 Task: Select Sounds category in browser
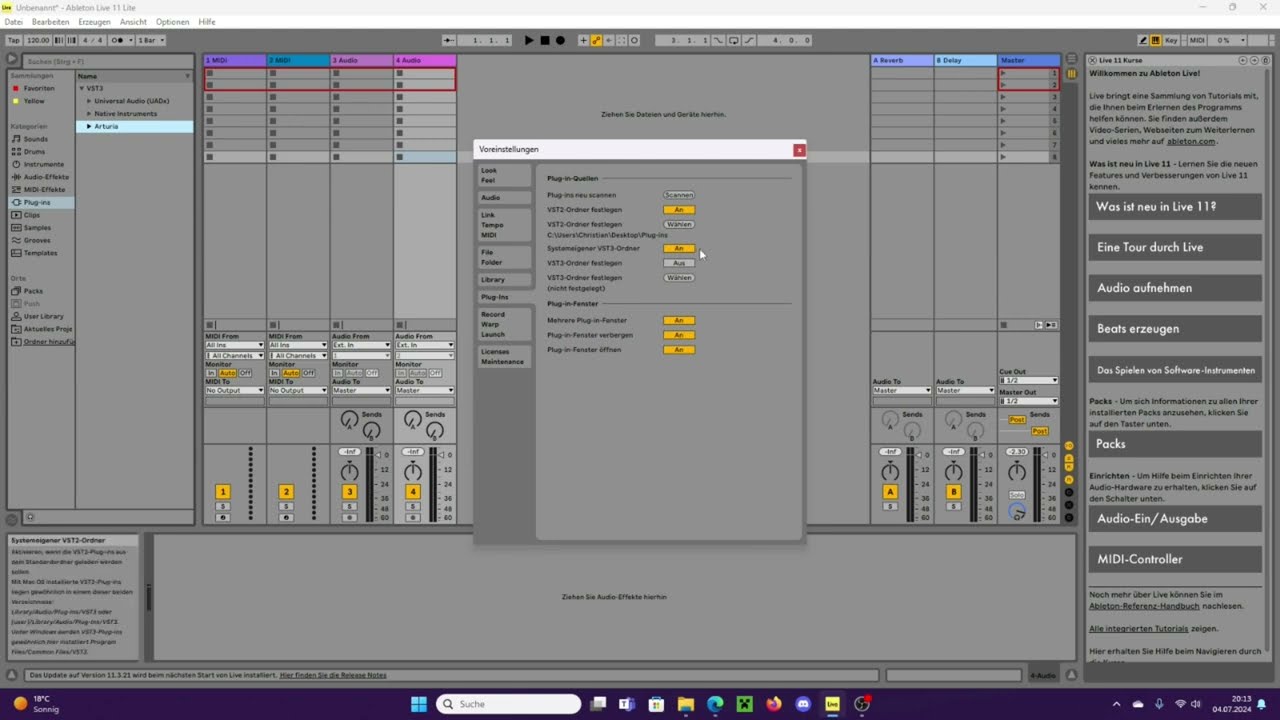pos(35,139)
